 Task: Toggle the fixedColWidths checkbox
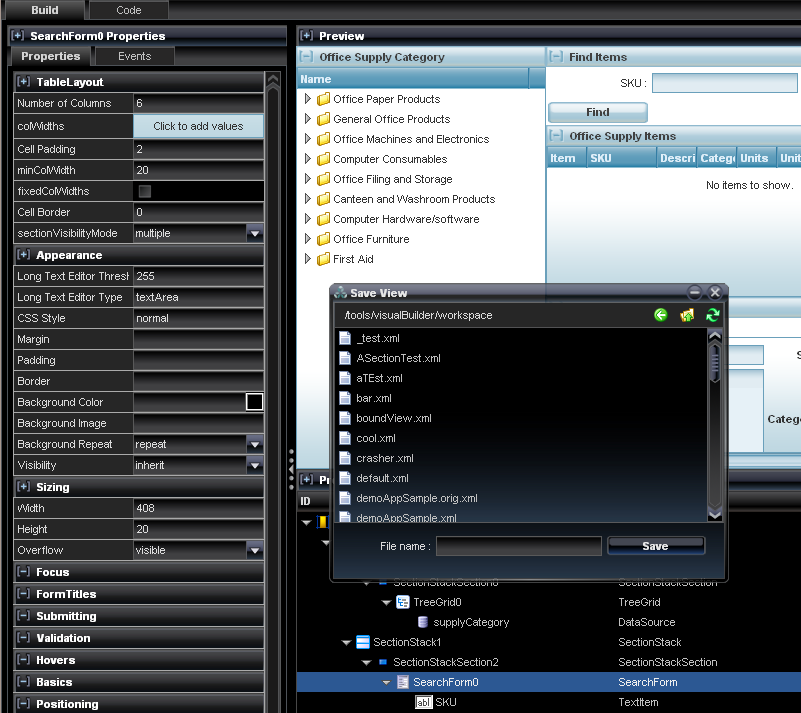click(145, 191)
